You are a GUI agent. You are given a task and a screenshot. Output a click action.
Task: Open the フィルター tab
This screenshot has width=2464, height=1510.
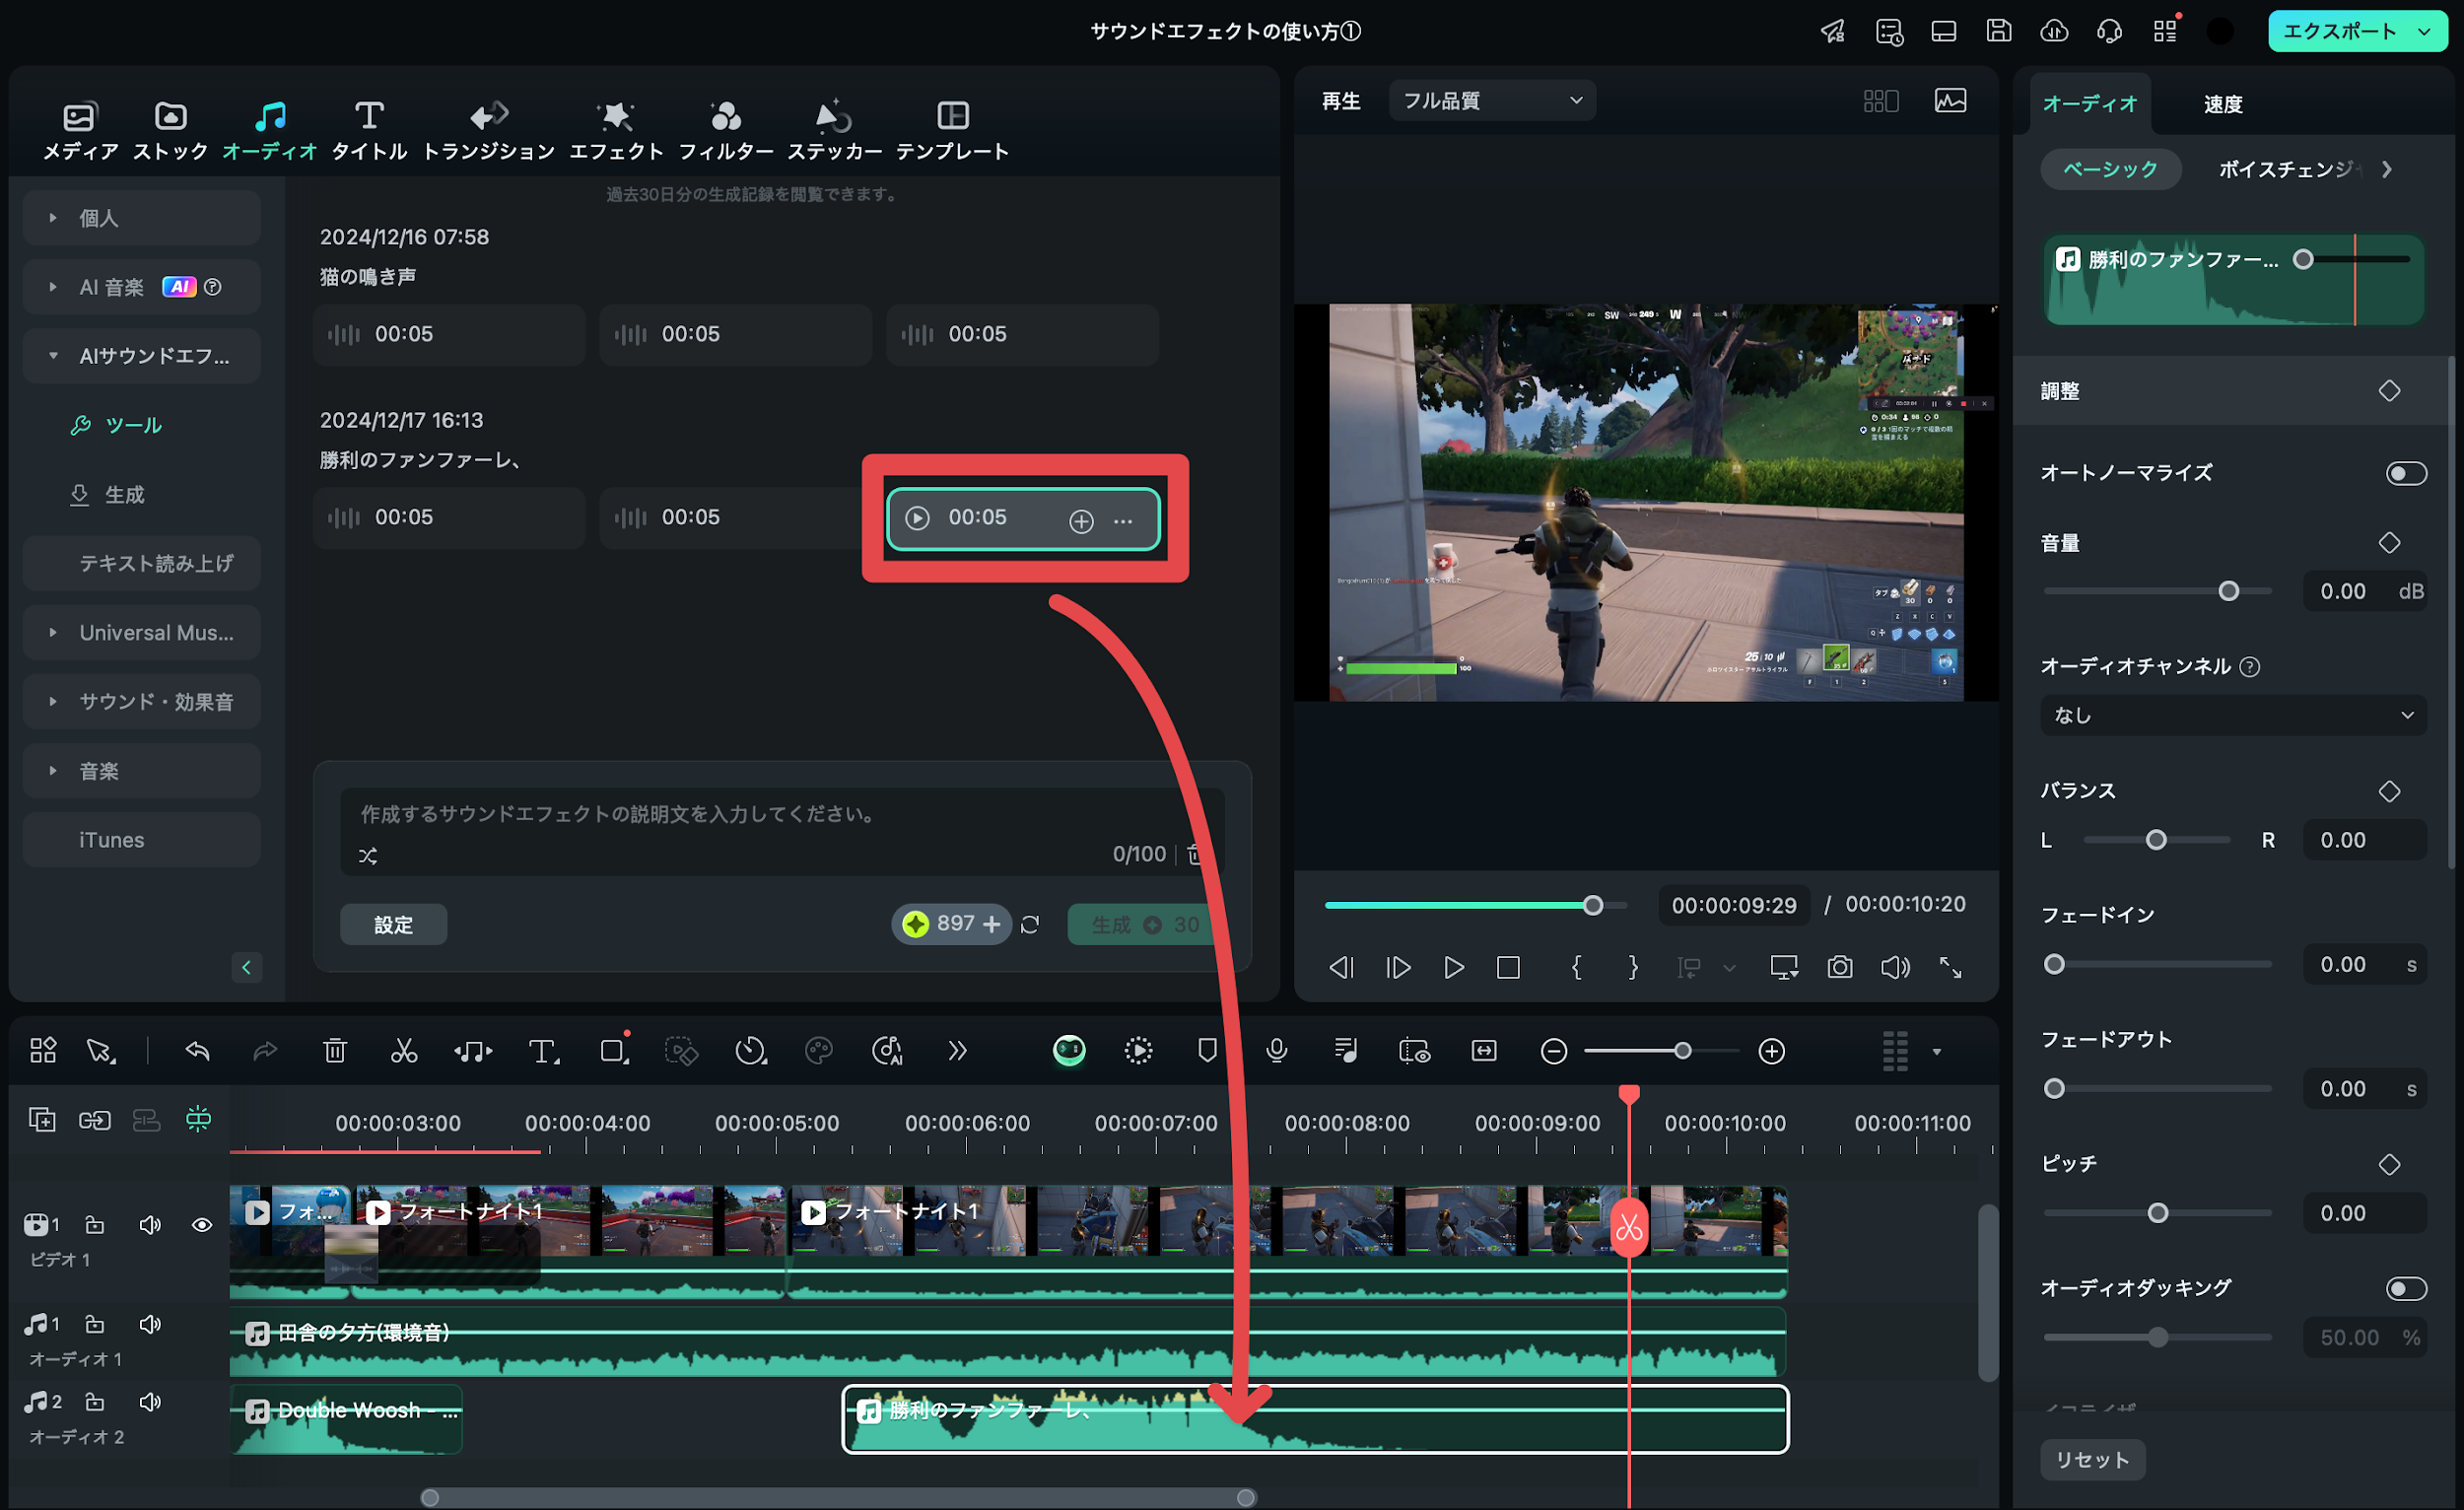point(726,130)
